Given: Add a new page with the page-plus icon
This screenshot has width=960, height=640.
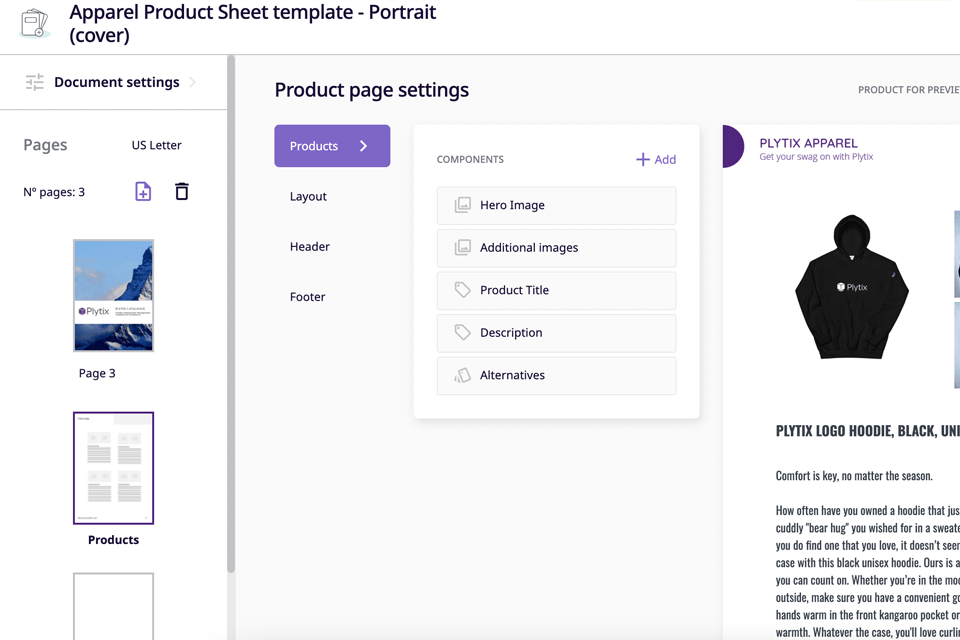Looking at the screenshot, I should (x=143, y=192).
